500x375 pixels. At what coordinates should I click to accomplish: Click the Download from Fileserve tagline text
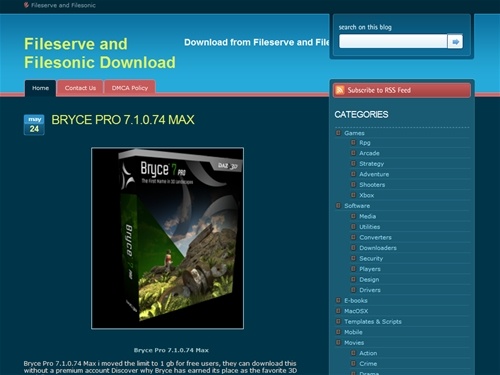click(257, 42)
